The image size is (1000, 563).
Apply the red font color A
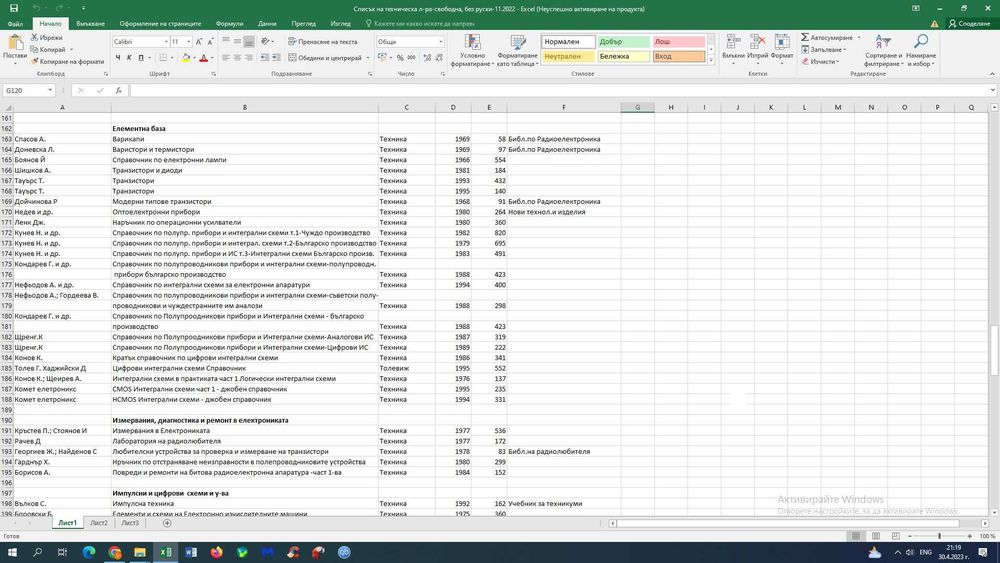click(x=203, y=57)
